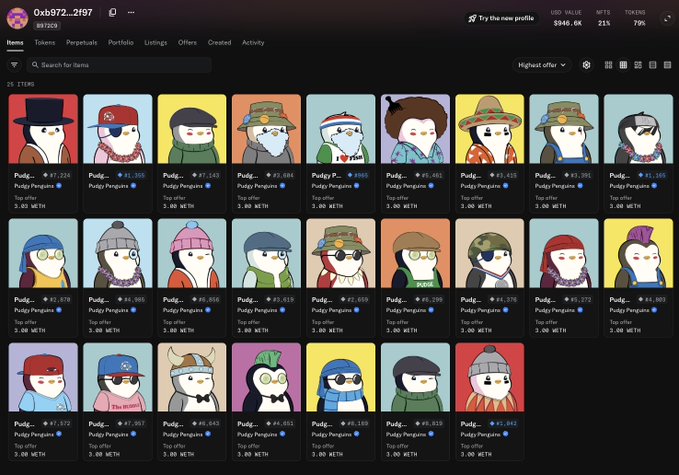This screenshot has width=679, height=475.
Task: Click the 79% Tokens stat
Action: point(639,23)
